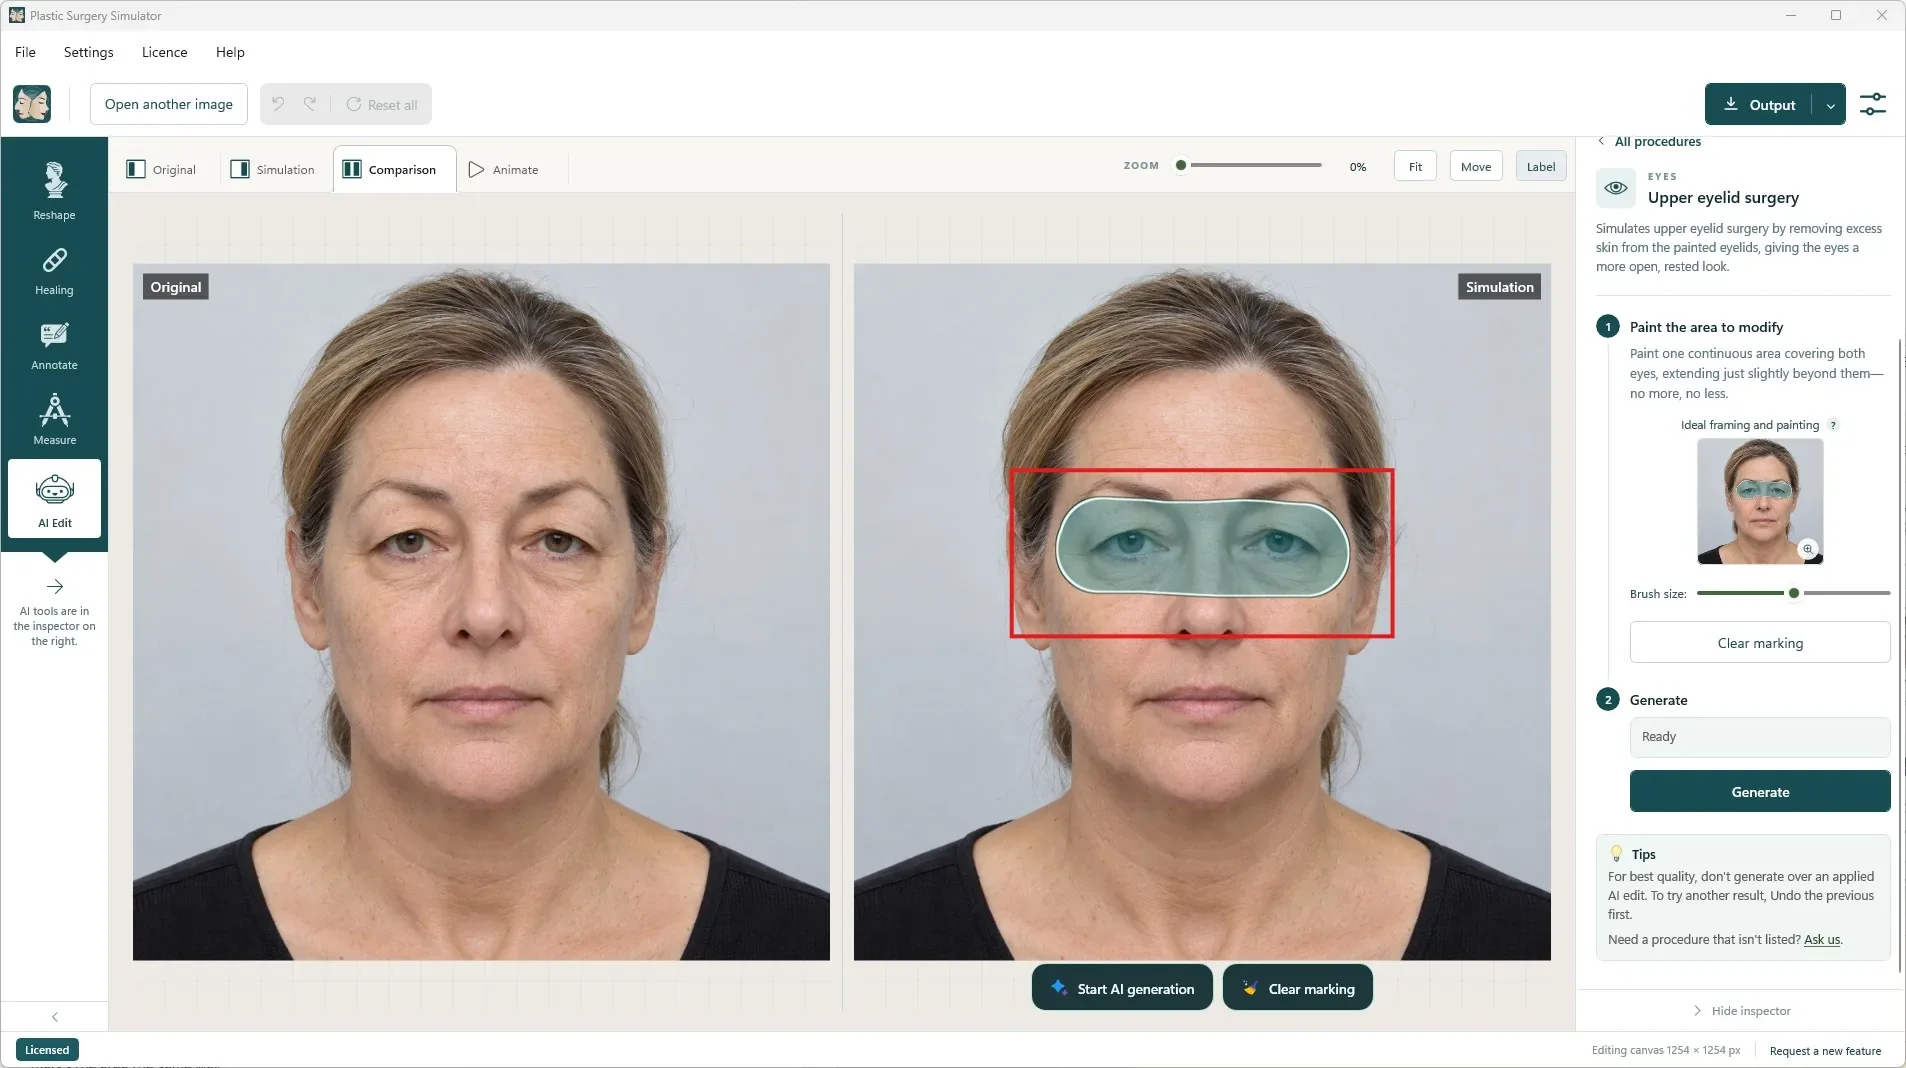The width and height of the screenshot is (1906, 1068).
Task: Play the Animate view
Action: [504, 169]
